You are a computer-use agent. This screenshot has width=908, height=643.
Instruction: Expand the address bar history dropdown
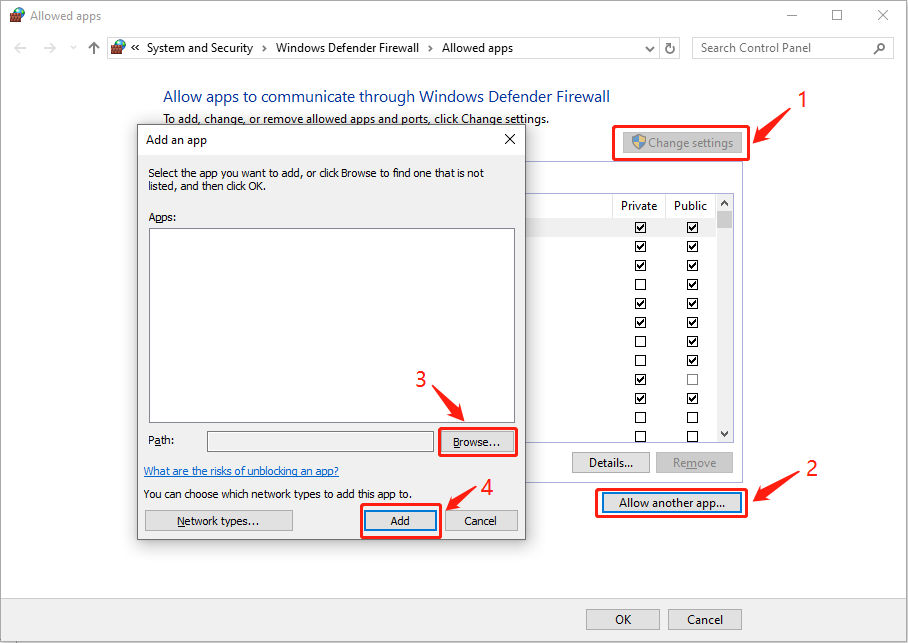[x=650, y=49]
